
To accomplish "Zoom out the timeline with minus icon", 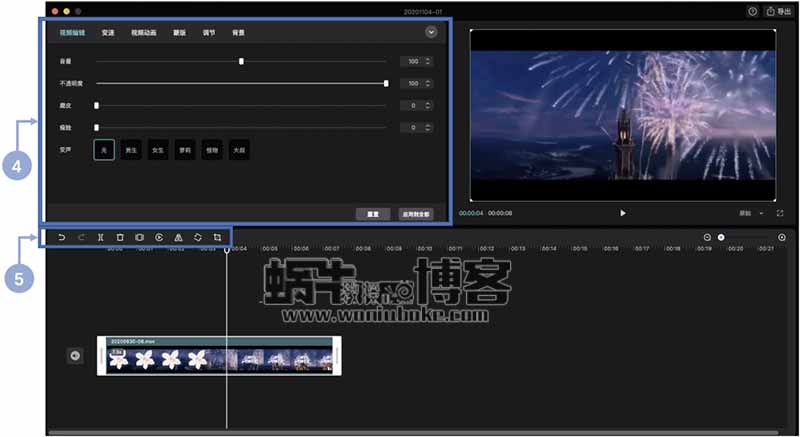I will [707, 237].
